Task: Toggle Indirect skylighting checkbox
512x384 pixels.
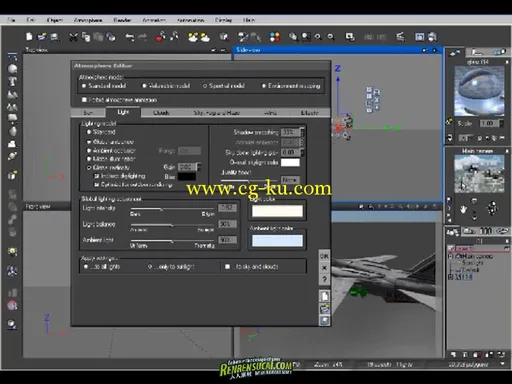Action: point(97,176)
